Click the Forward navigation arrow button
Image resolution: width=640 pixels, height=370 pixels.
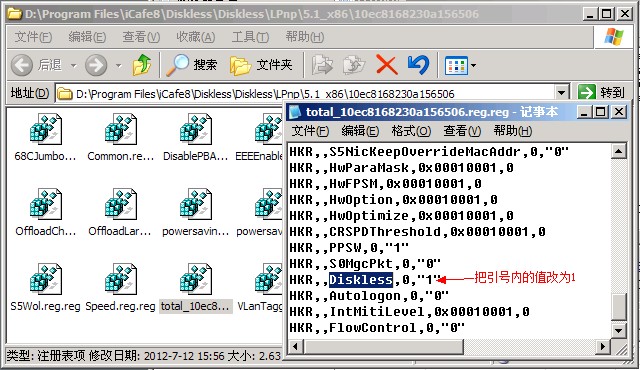click(x=96, y=65)
